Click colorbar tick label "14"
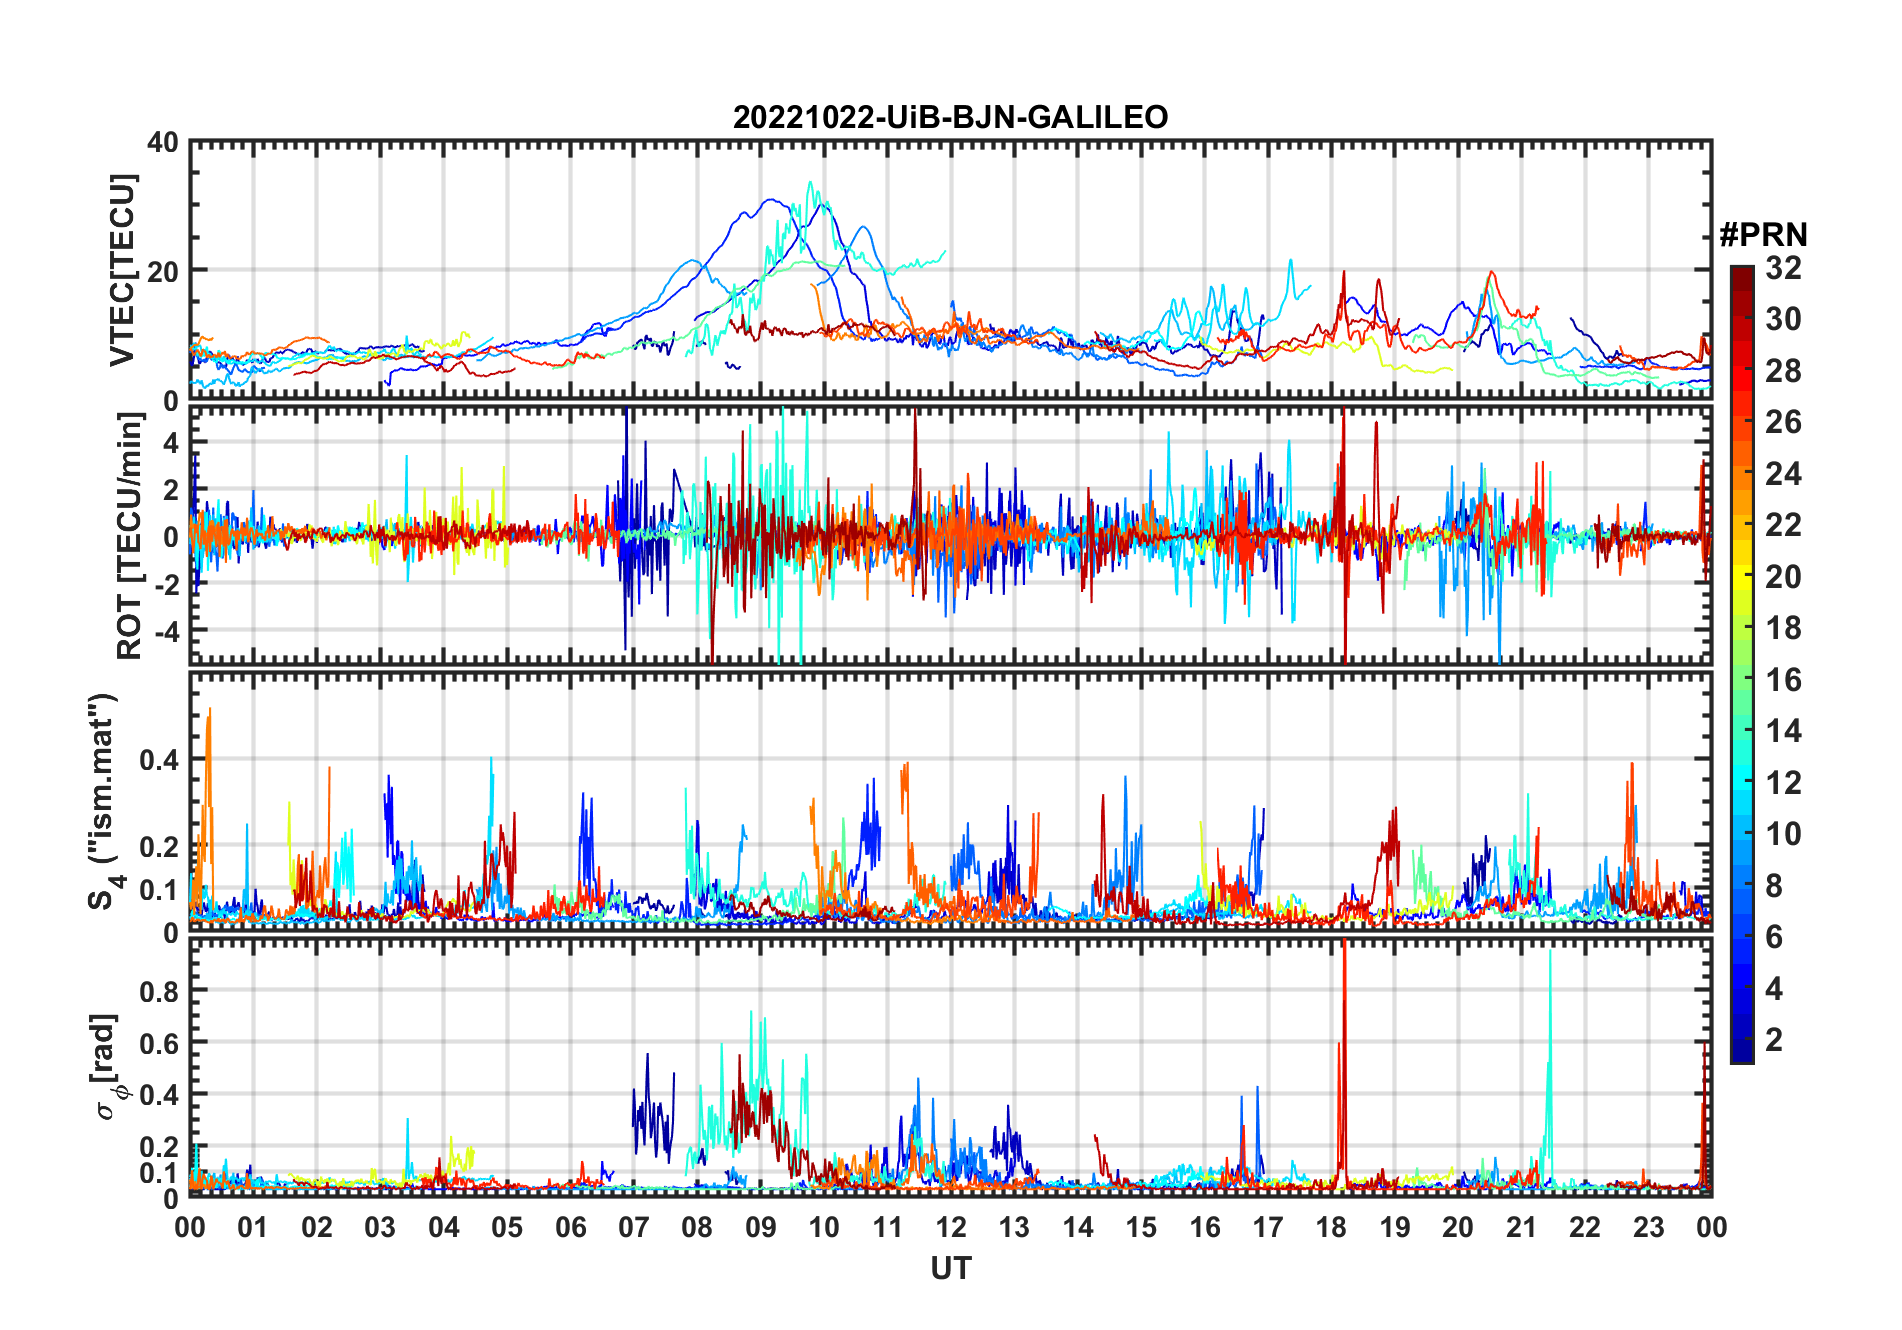Viewport: 1902px width, 1330px height. (x=1784, y=731)
